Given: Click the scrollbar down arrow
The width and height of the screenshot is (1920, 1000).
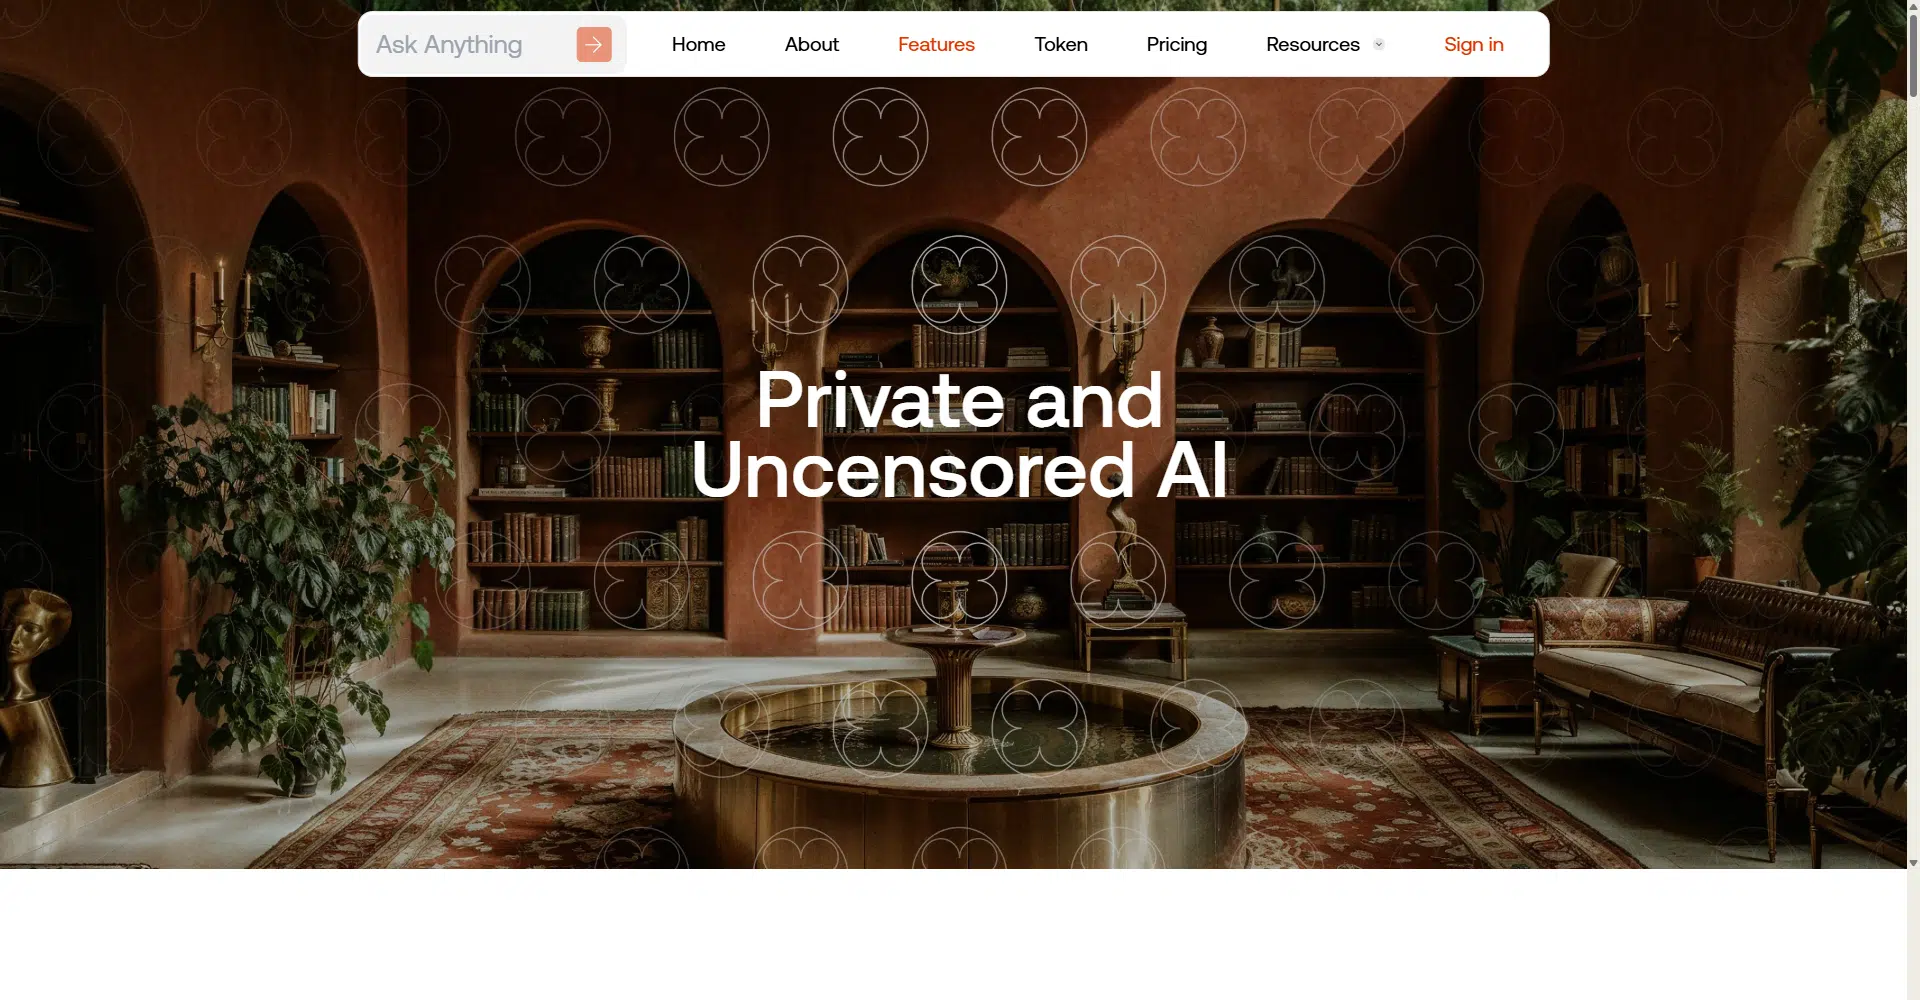Looking at the screenshot, I should click(1913, 863).
